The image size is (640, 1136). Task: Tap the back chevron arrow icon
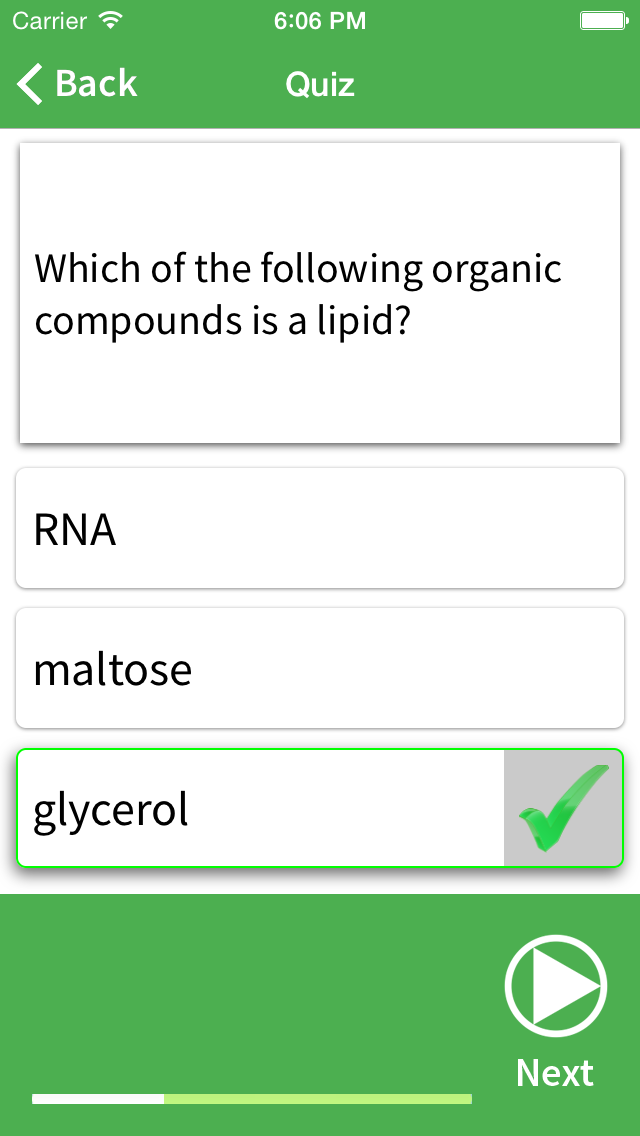[x=30, y=84]
